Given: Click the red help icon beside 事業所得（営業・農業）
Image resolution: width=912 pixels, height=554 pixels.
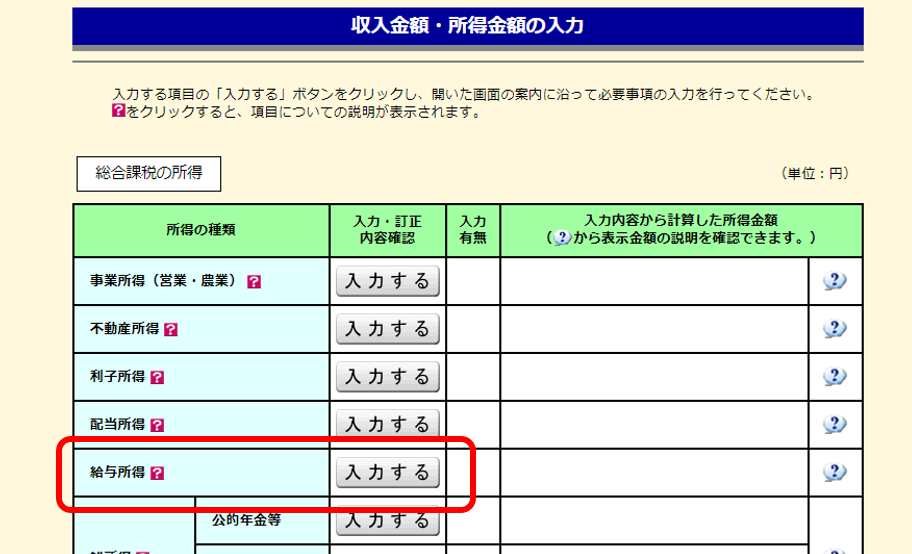Looking at the screenshot, I should pyautogui.click(x=254, y=282).
